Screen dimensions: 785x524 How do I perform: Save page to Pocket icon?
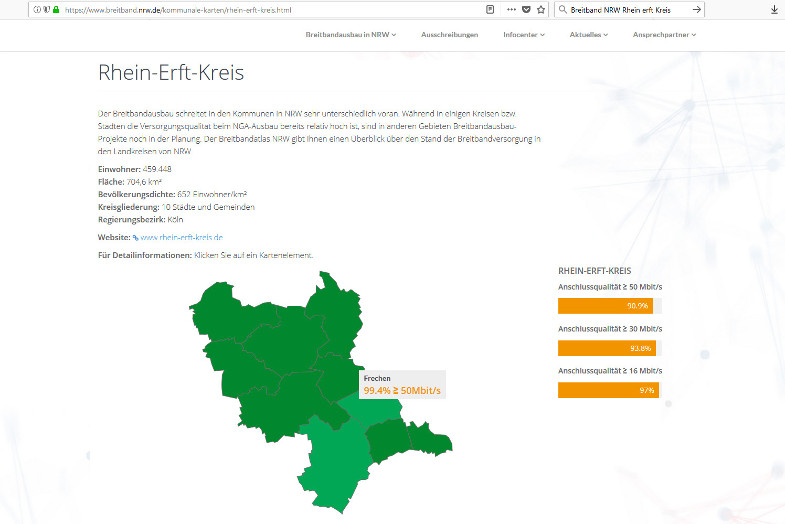point(526,10)
